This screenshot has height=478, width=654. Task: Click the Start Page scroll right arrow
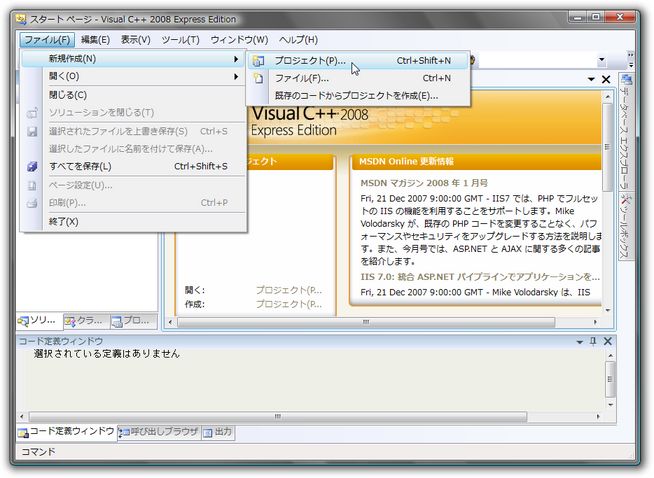coord(595,322)
